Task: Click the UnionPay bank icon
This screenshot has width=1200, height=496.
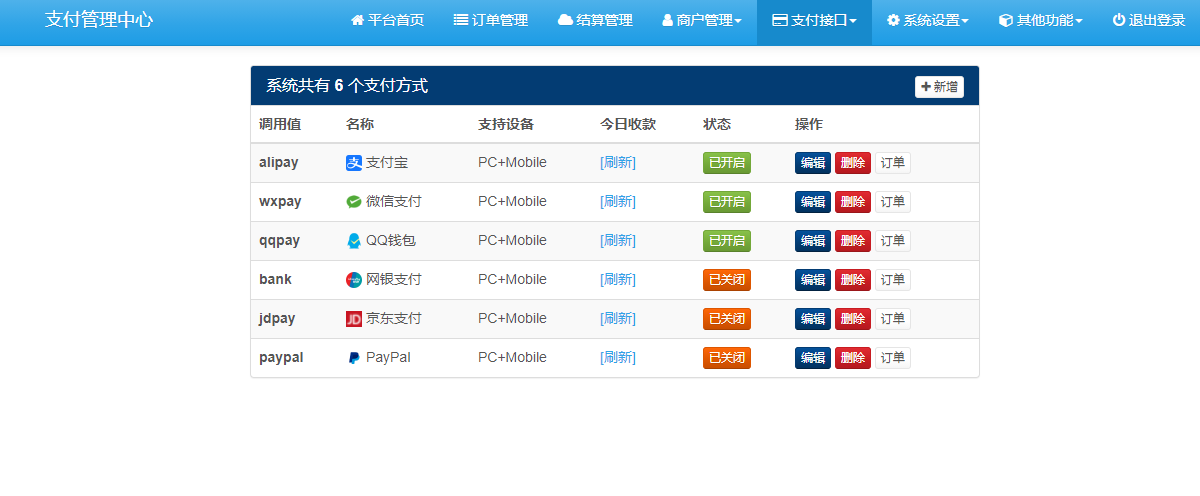Action: click(x=353, y=280)
